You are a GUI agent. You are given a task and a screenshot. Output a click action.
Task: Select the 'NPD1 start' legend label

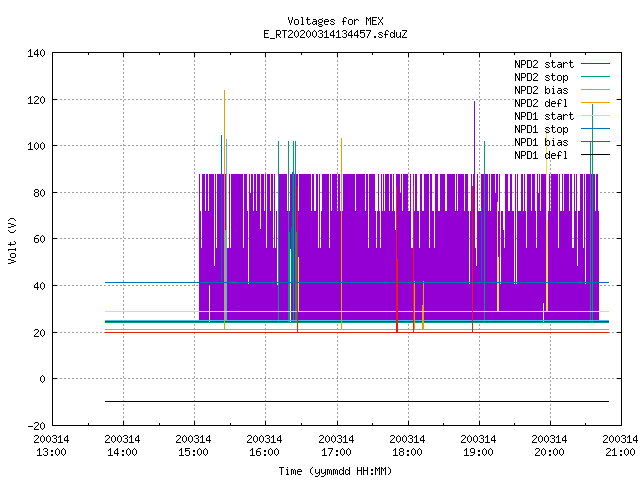click(x=544, y=116)
